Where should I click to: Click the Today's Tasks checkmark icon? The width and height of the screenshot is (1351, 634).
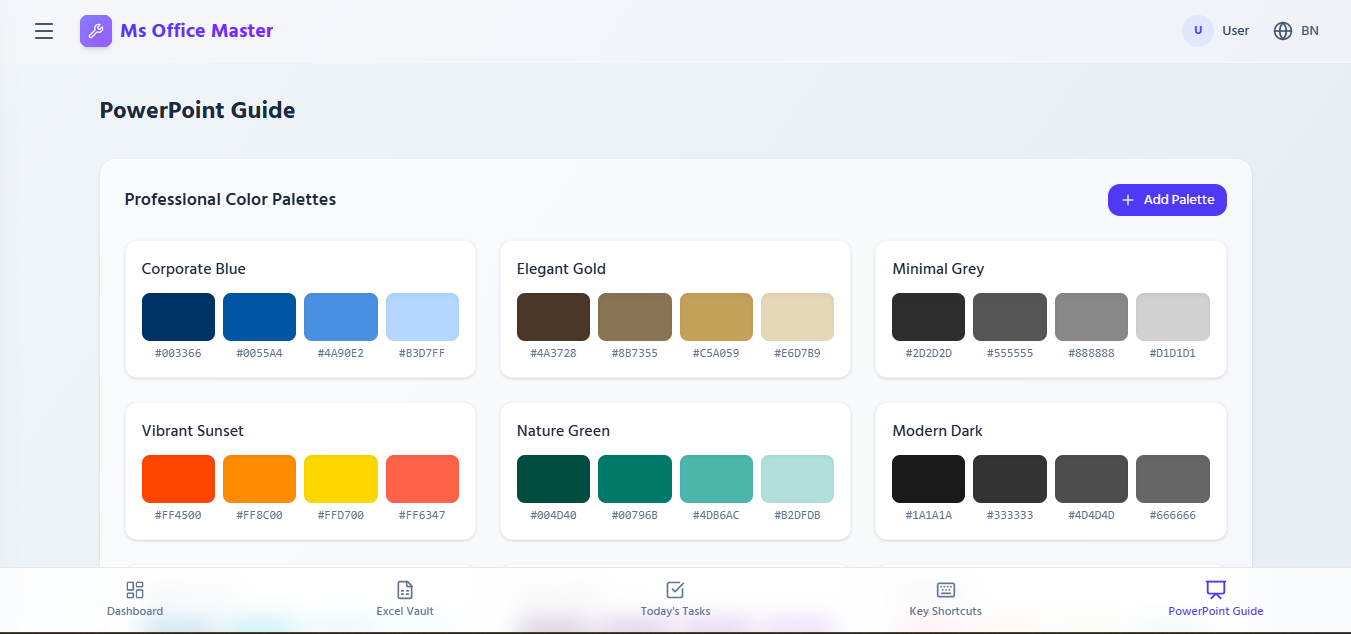(x=675, y=590)
